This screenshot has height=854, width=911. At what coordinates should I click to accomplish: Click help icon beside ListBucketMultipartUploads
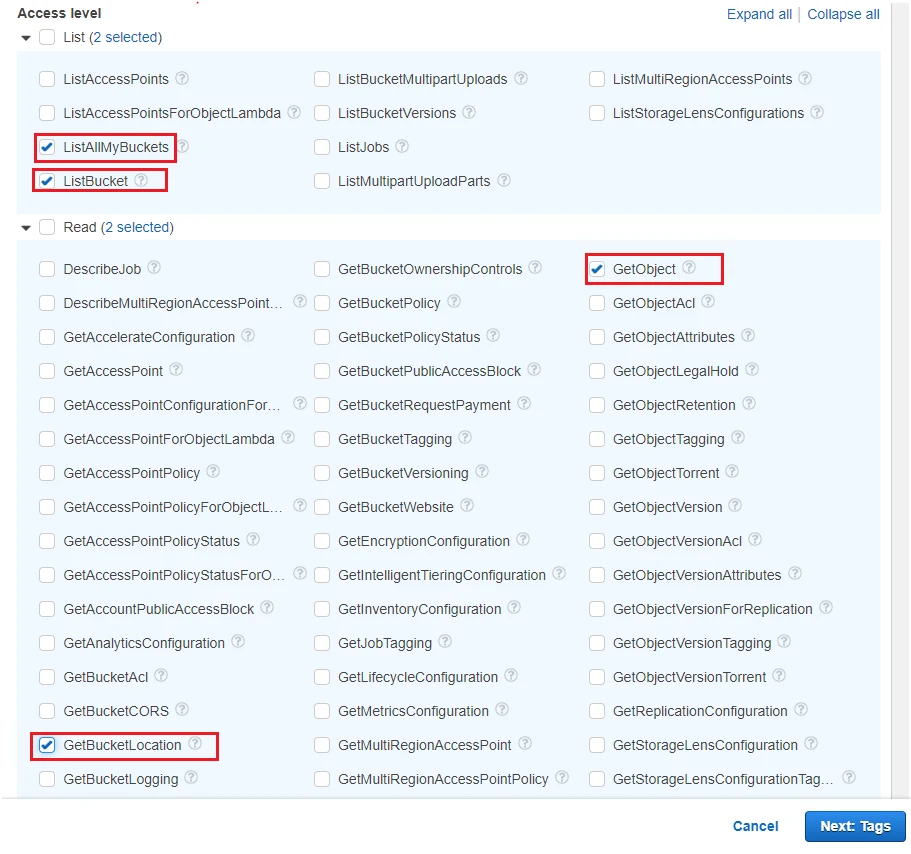click(521, 78)
